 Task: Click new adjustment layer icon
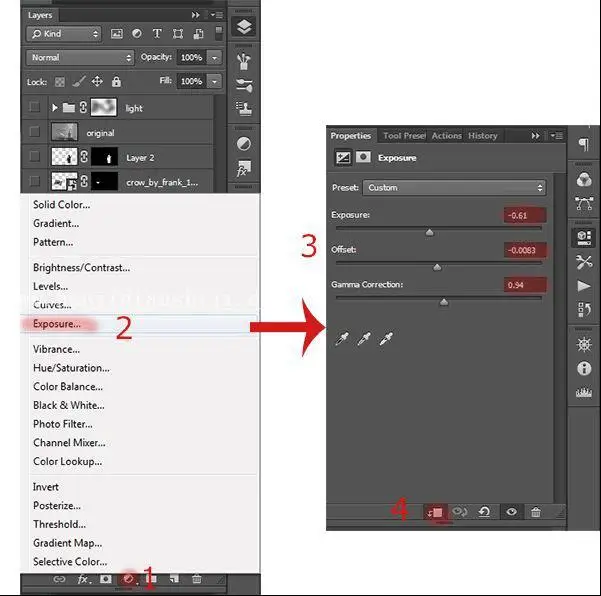(129, 579)
